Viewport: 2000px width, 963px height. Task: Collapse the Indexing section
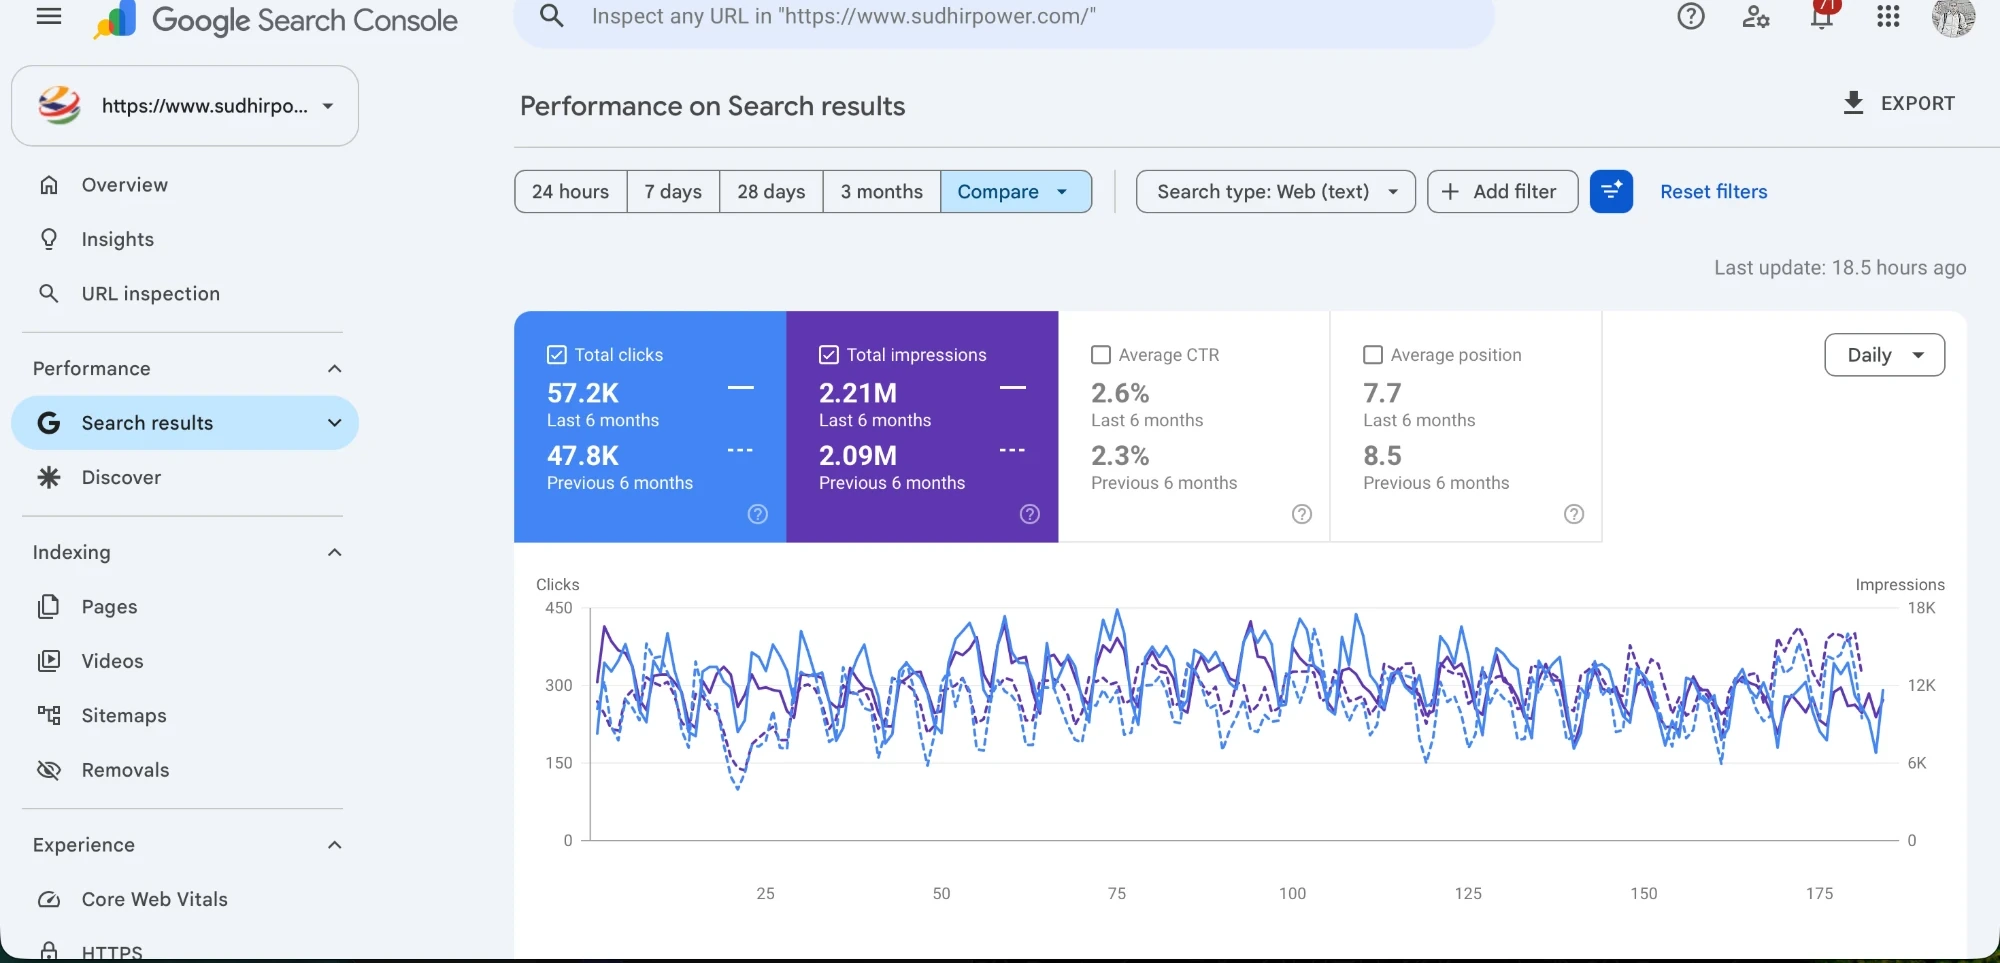[x=335, y=553]
